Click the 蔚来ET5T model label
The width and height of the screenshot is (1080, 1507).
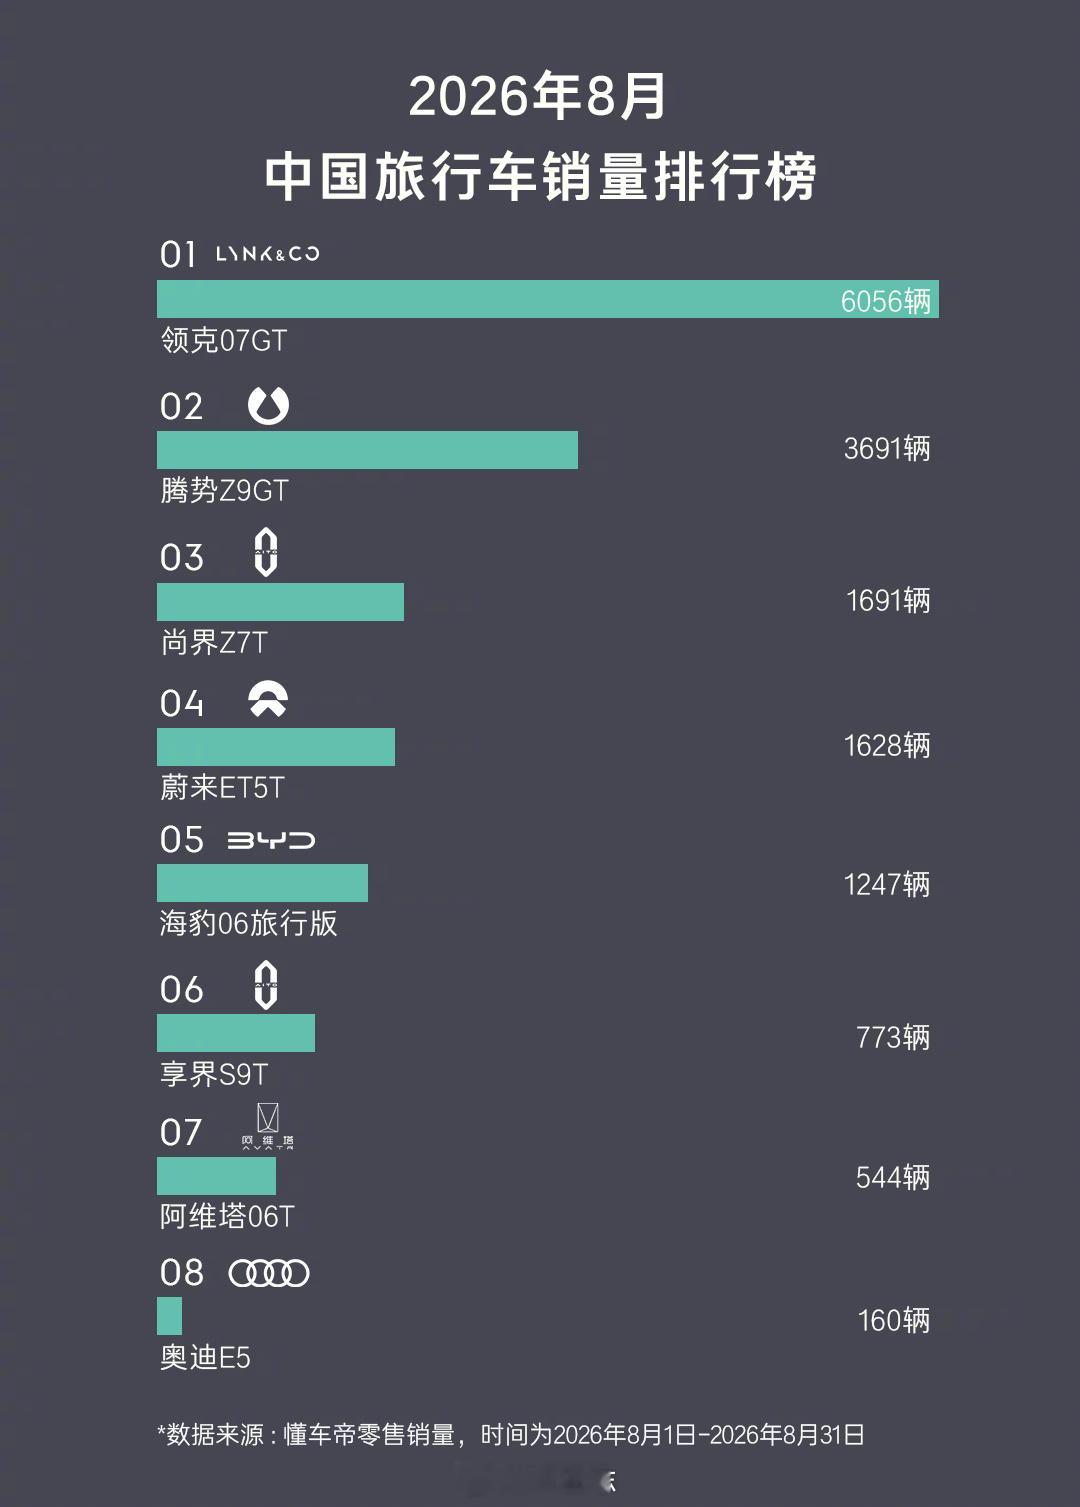tap(222, 787)
